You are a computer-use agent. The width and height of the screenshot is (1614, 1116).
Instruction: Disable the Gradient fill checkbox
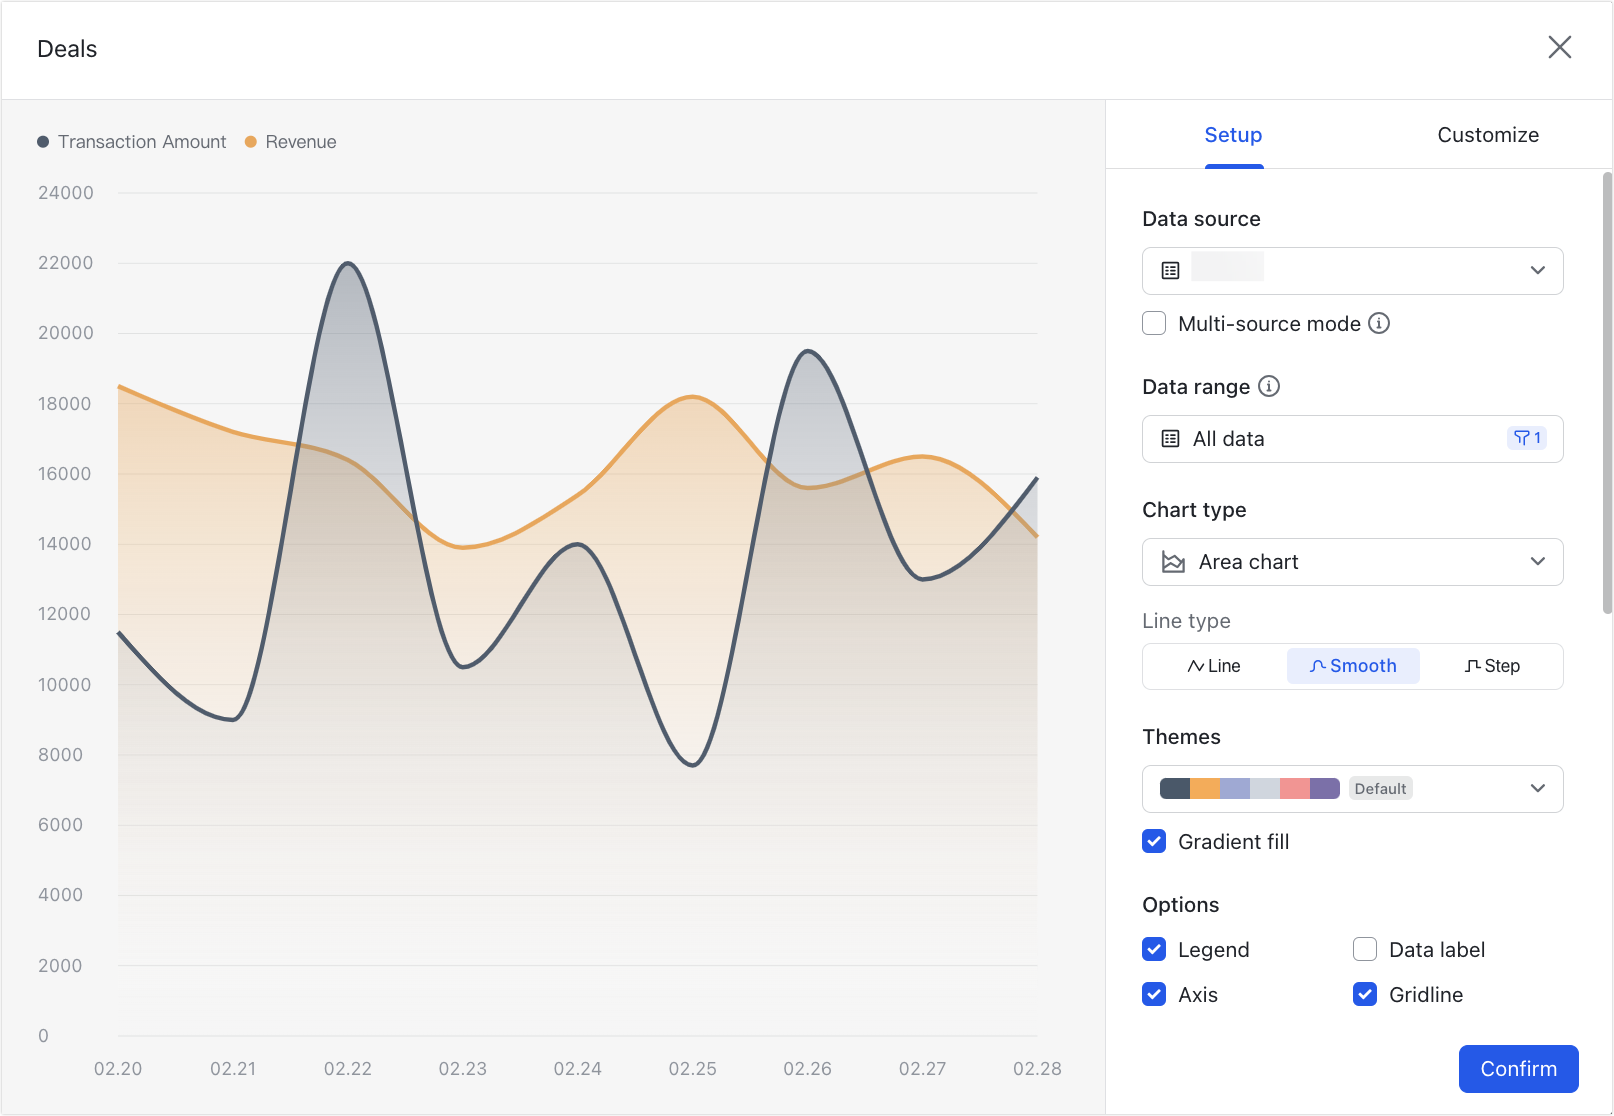(1153, 841)
